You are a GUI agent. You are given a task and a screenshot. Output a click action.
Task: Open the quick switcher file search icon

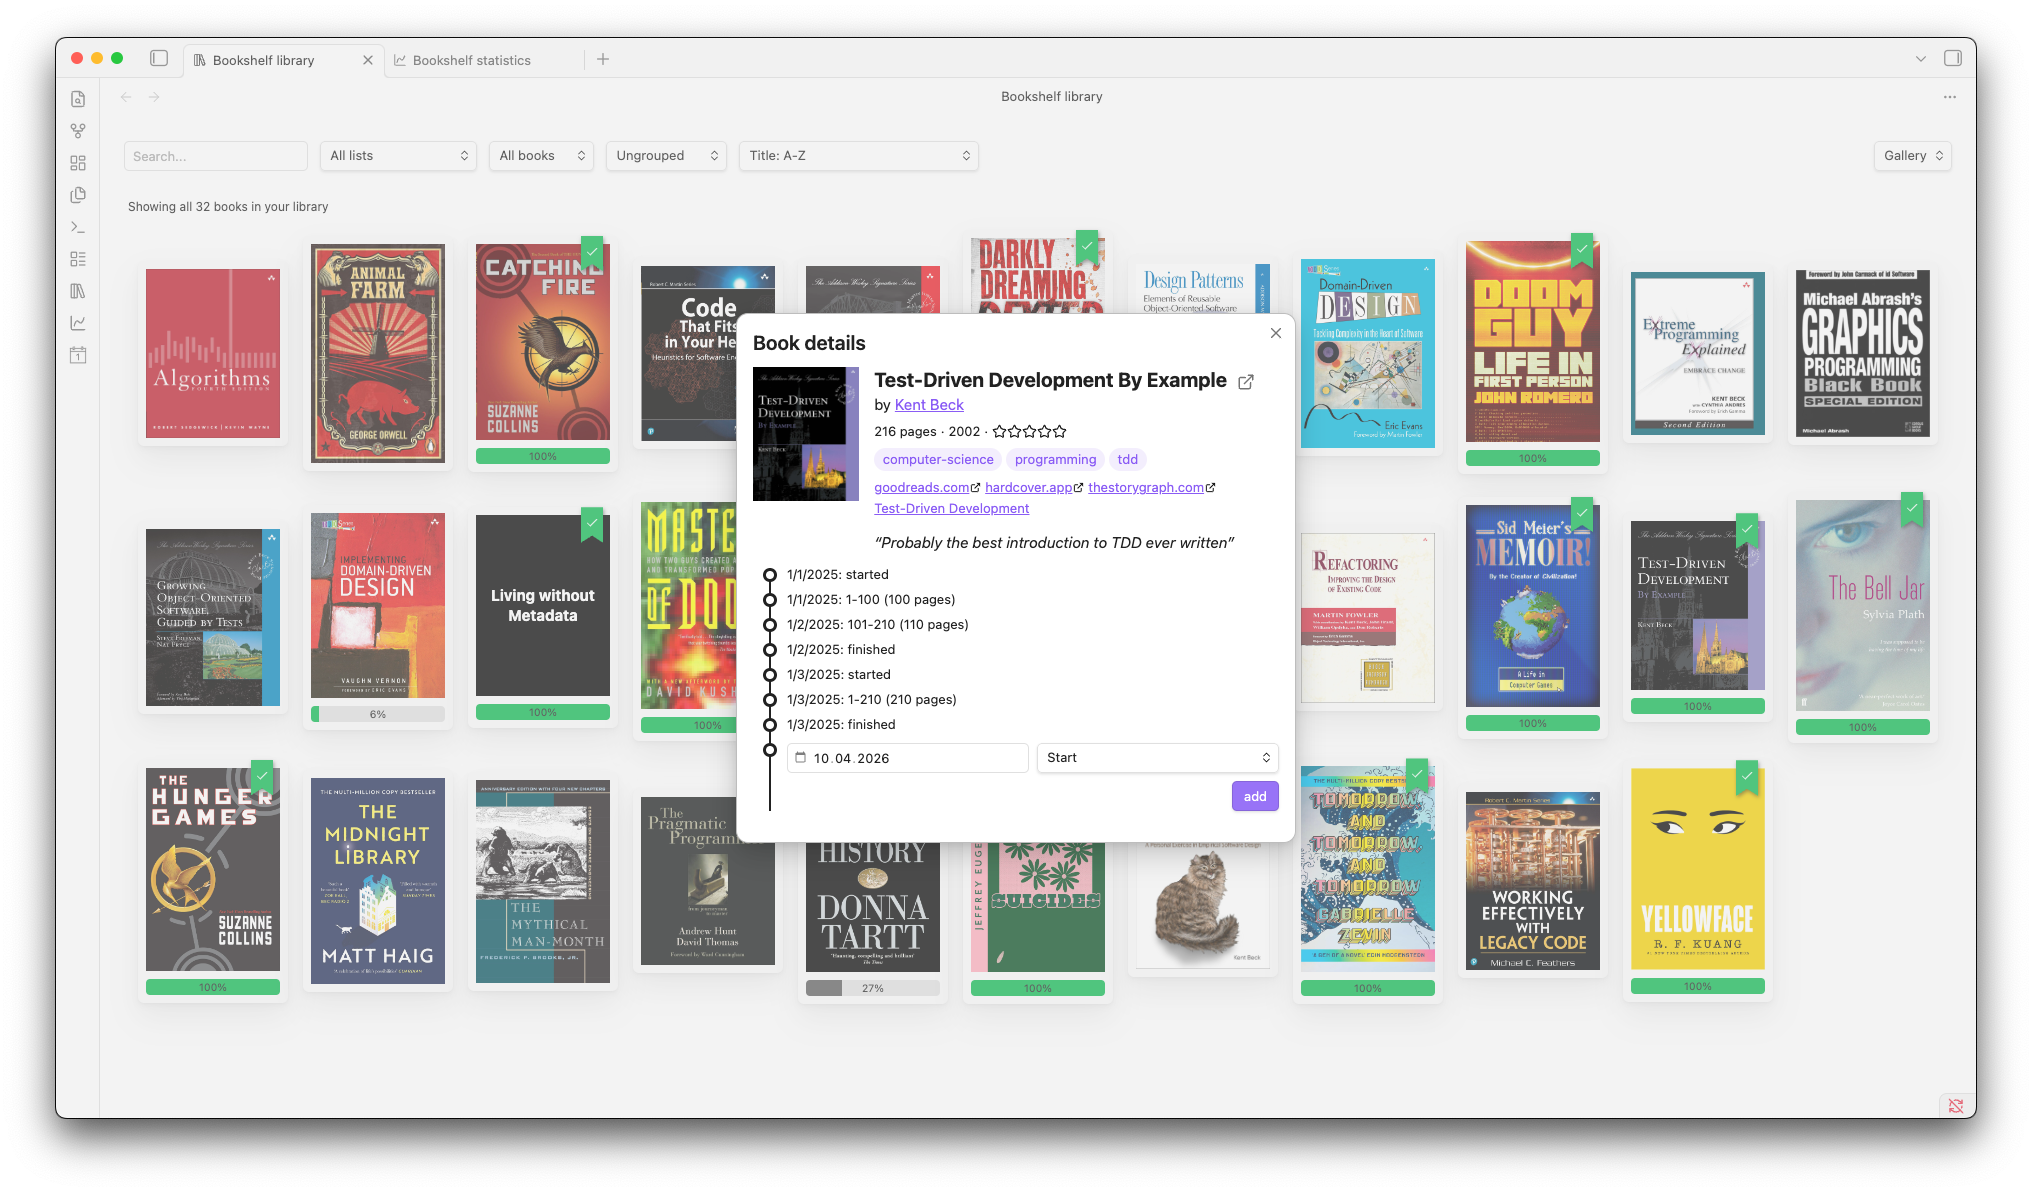click(x=78, y=99)
